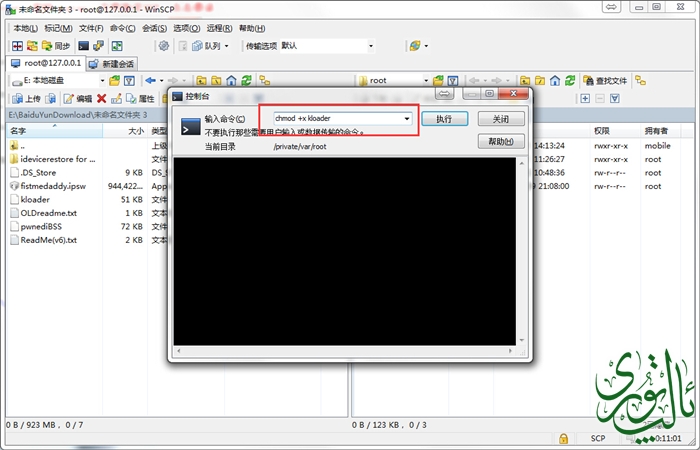This screenshot has height=450, width=700.
Task: Click the preferences gear icon in toolbar
Action: tap(163, 46)
